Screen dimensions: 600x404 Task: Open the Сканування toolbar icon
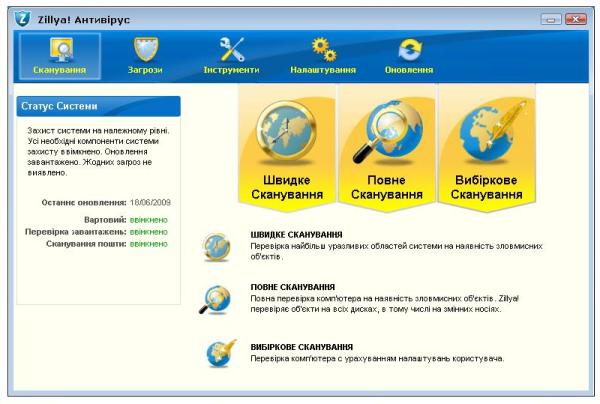click(x=60, y=50)
